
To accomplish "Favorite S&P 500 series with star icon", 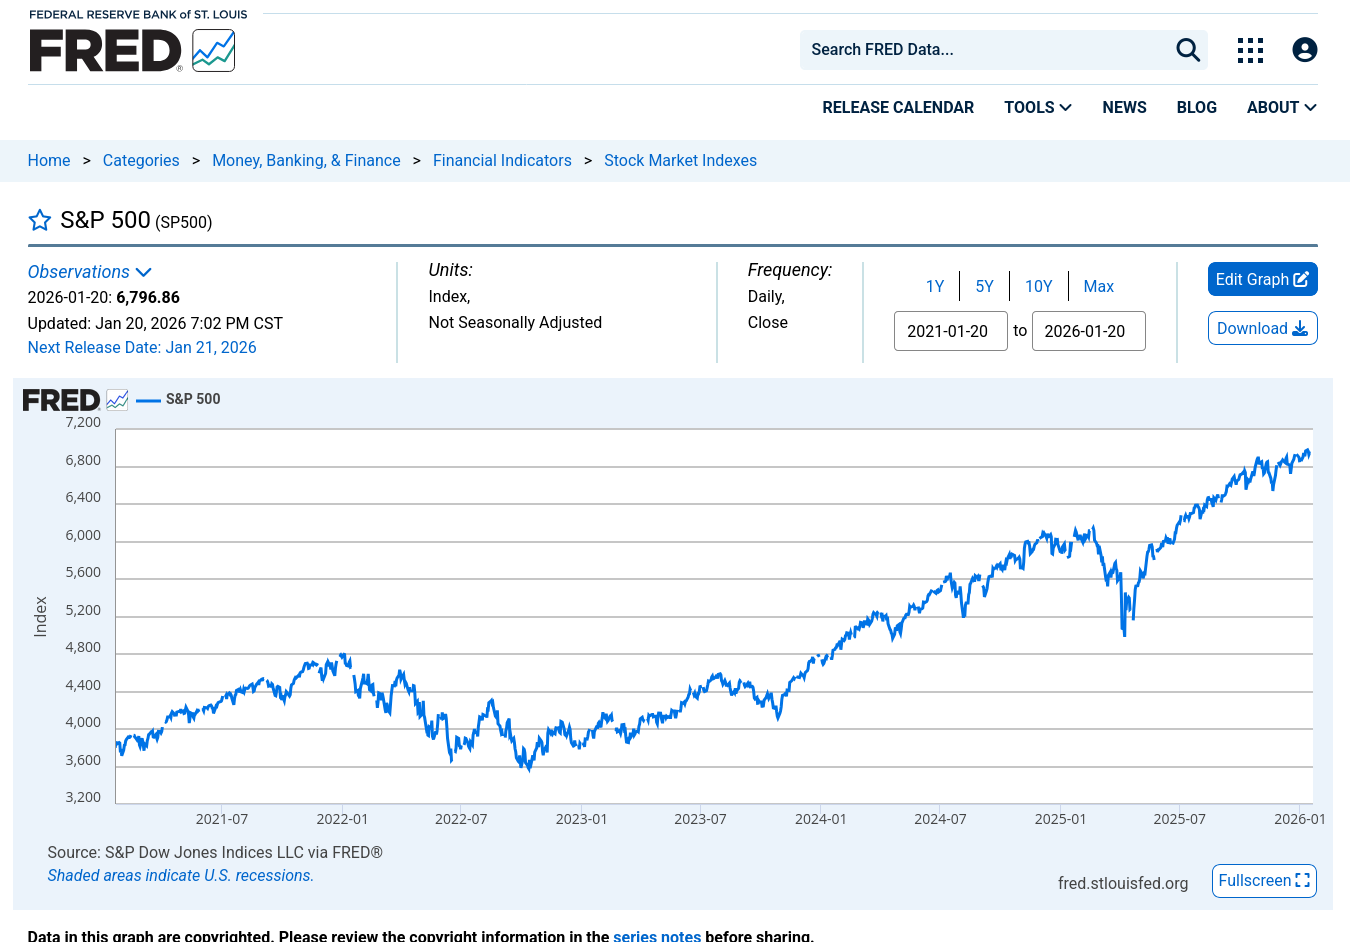I will pyautogui.click(x=40, y=220).
